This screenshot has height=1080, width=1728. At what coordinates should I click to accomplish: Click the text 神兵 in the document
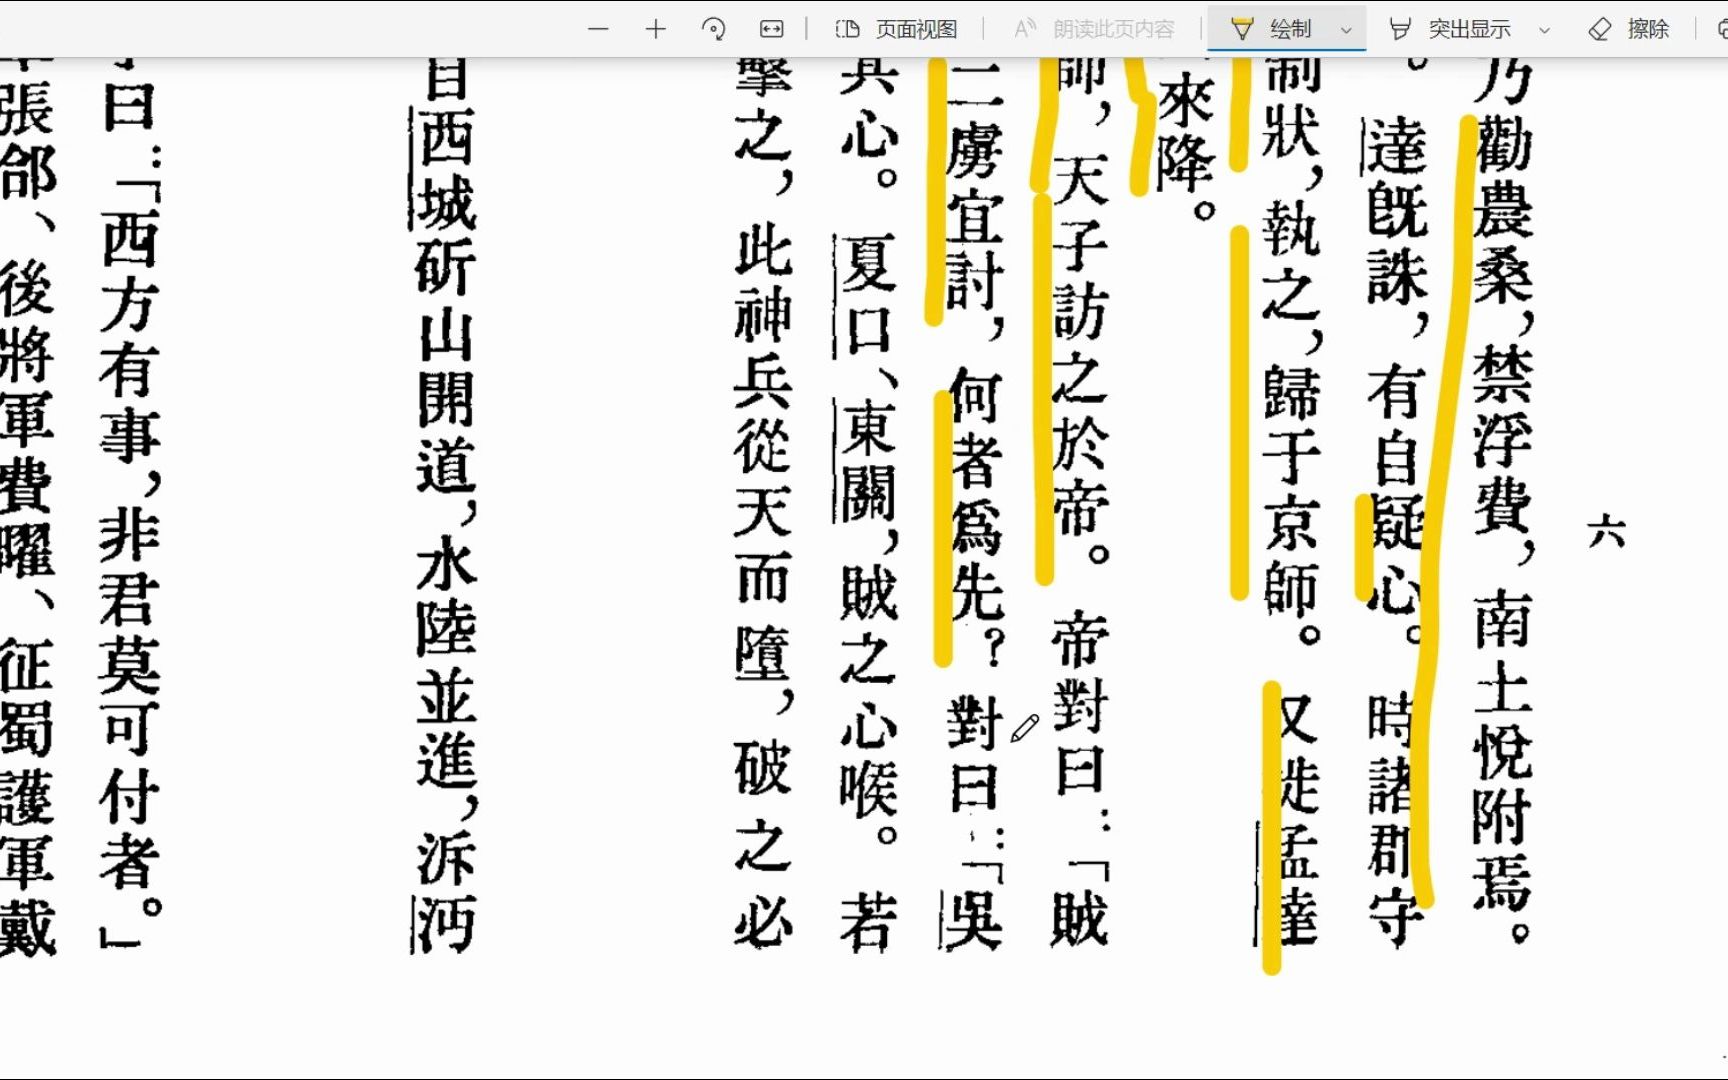click(763, 348)
